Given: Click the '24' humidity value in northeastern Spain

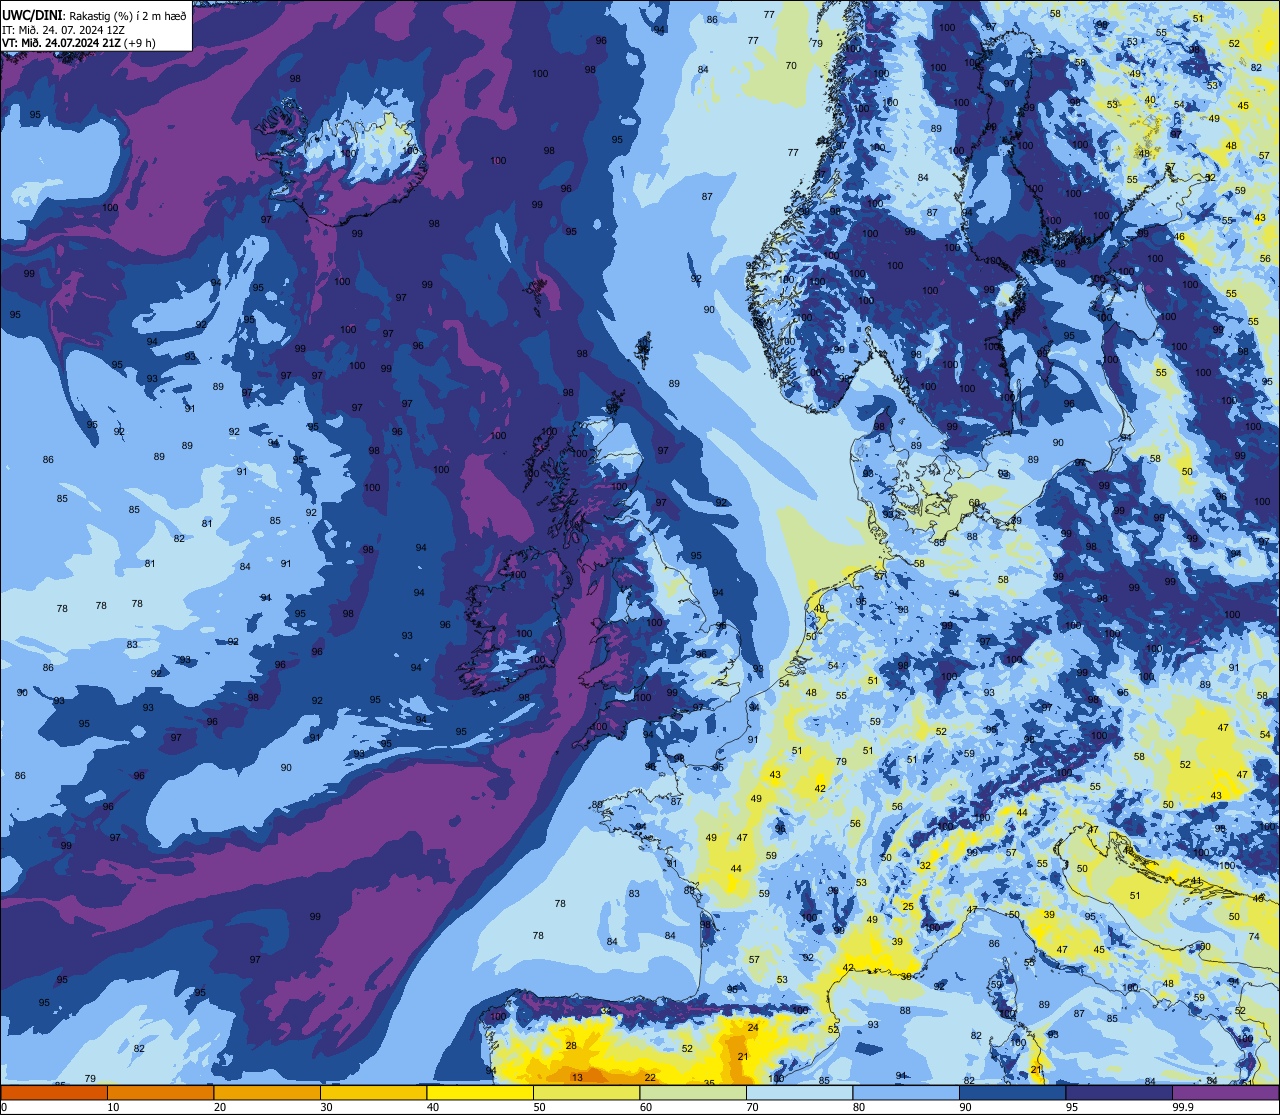Looking at the screenshot, I should 753,1027.
